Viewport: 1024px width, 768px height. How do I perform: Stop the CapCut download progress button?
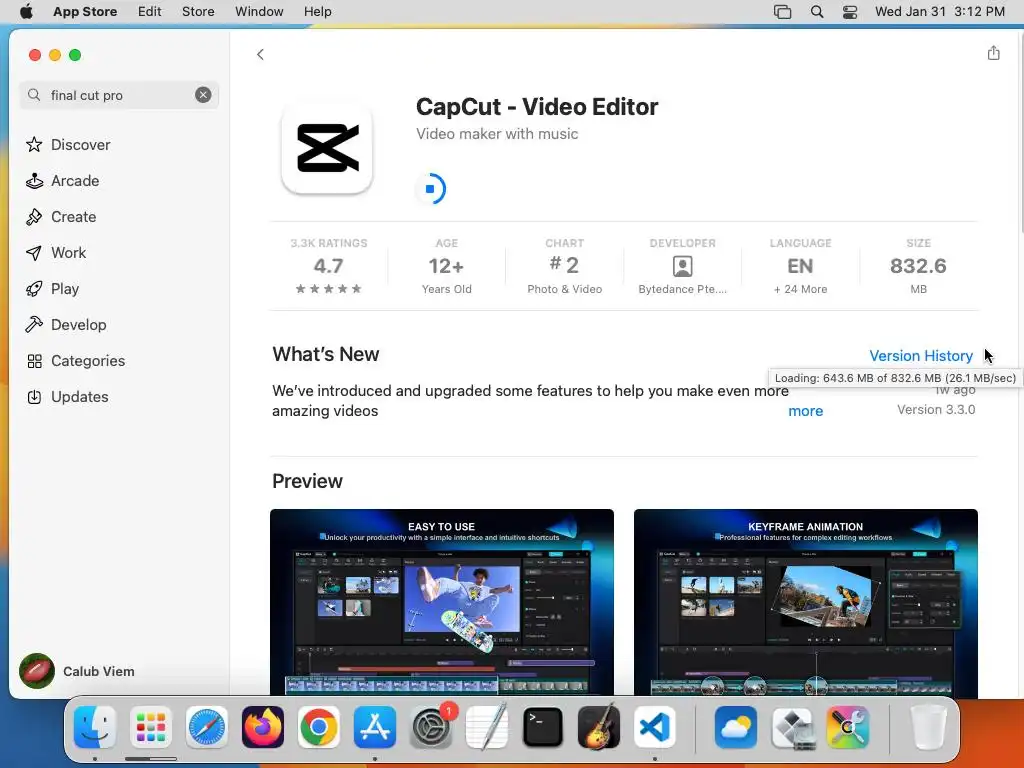(x=430, y=189)
